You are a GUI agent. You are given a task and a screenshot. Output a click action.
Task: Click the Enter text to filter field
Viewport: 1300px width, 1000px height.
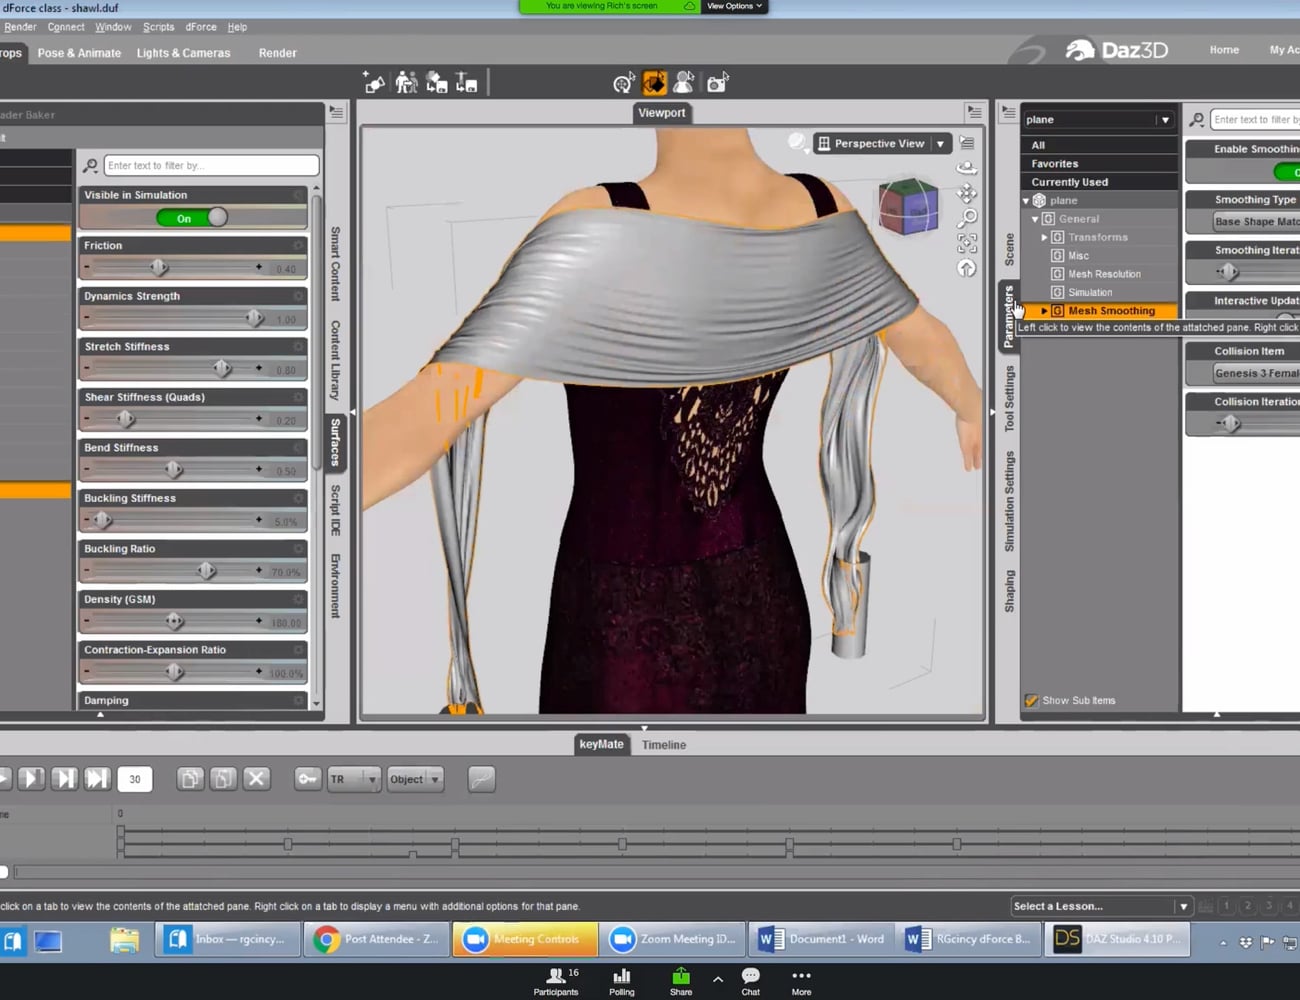210,165
